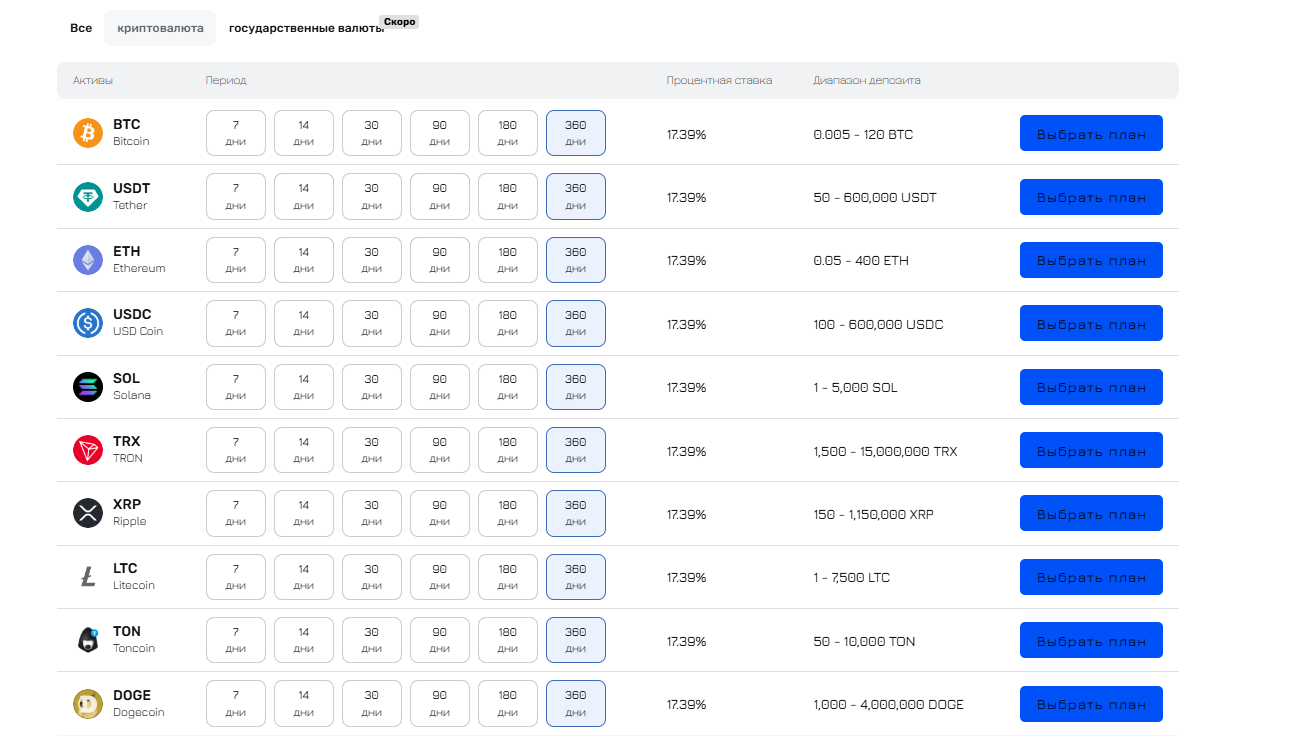Choose a plan for ETH
This screenshot has height=740, width=1315.
[x=1091, y=260]
